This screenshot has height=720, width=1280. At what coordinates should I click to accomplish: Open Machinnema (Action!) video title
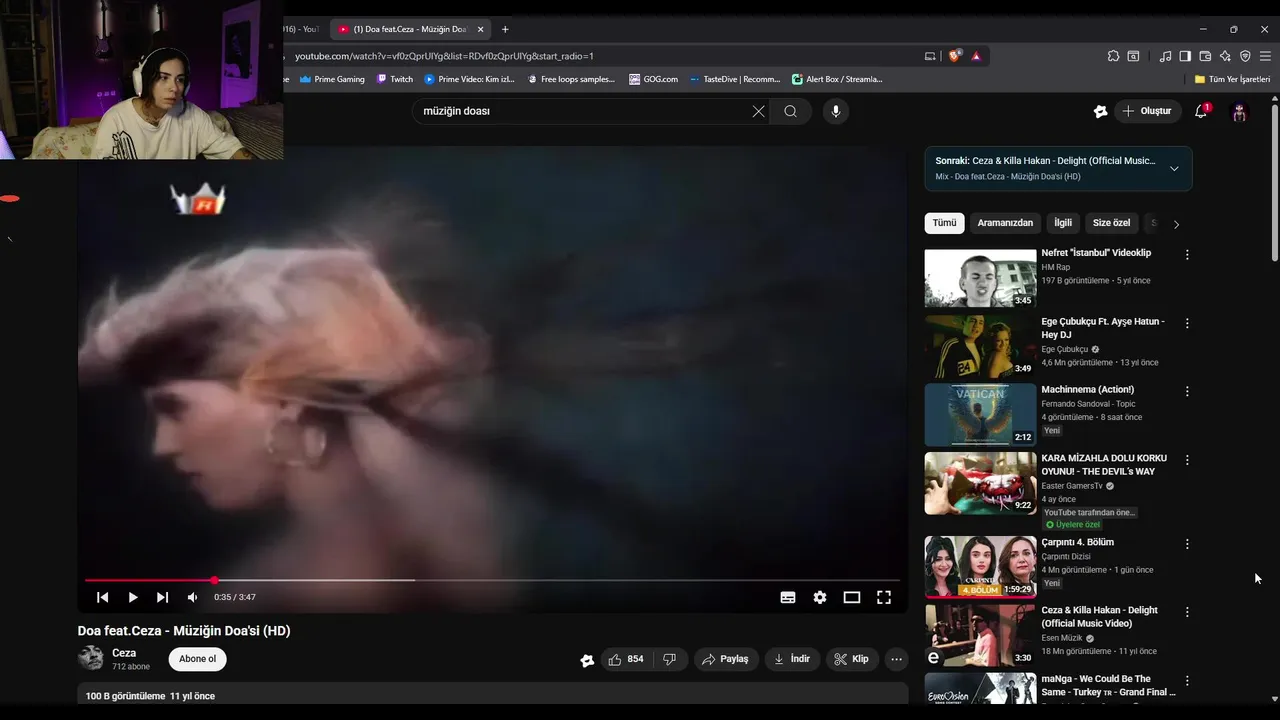[1087, 389]
